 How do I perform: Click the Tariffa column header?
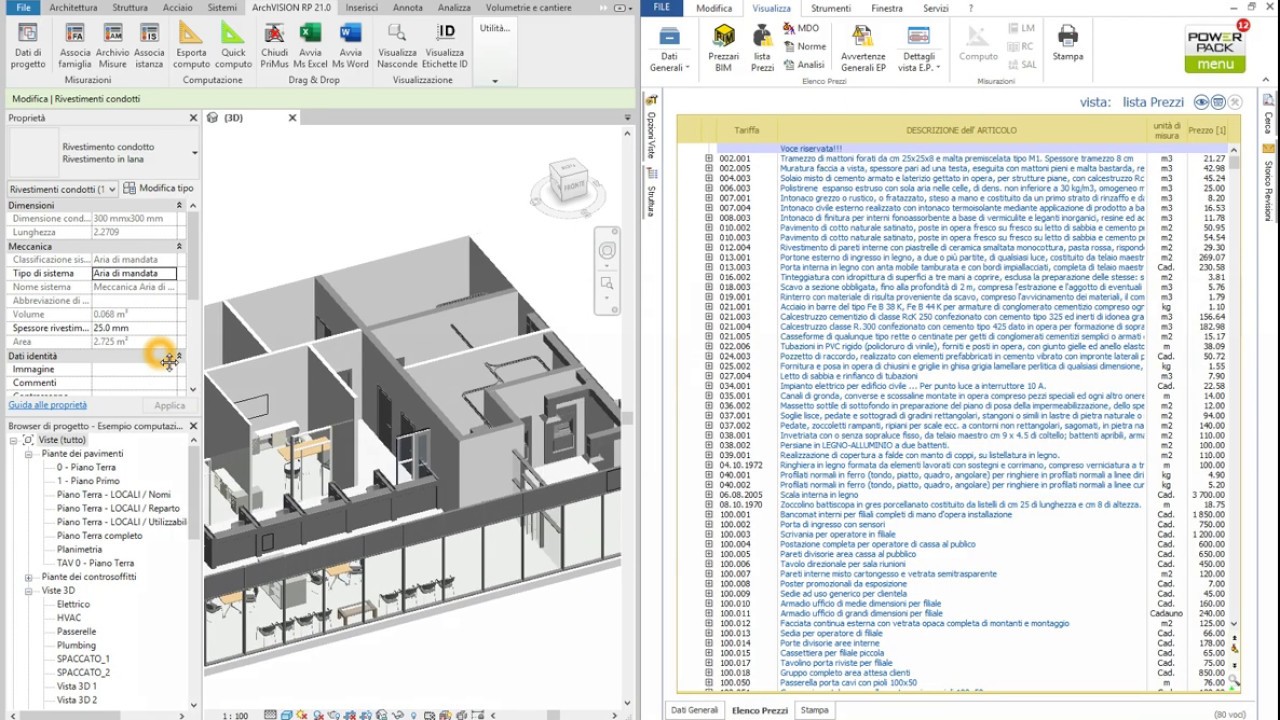tap(746, 130)
